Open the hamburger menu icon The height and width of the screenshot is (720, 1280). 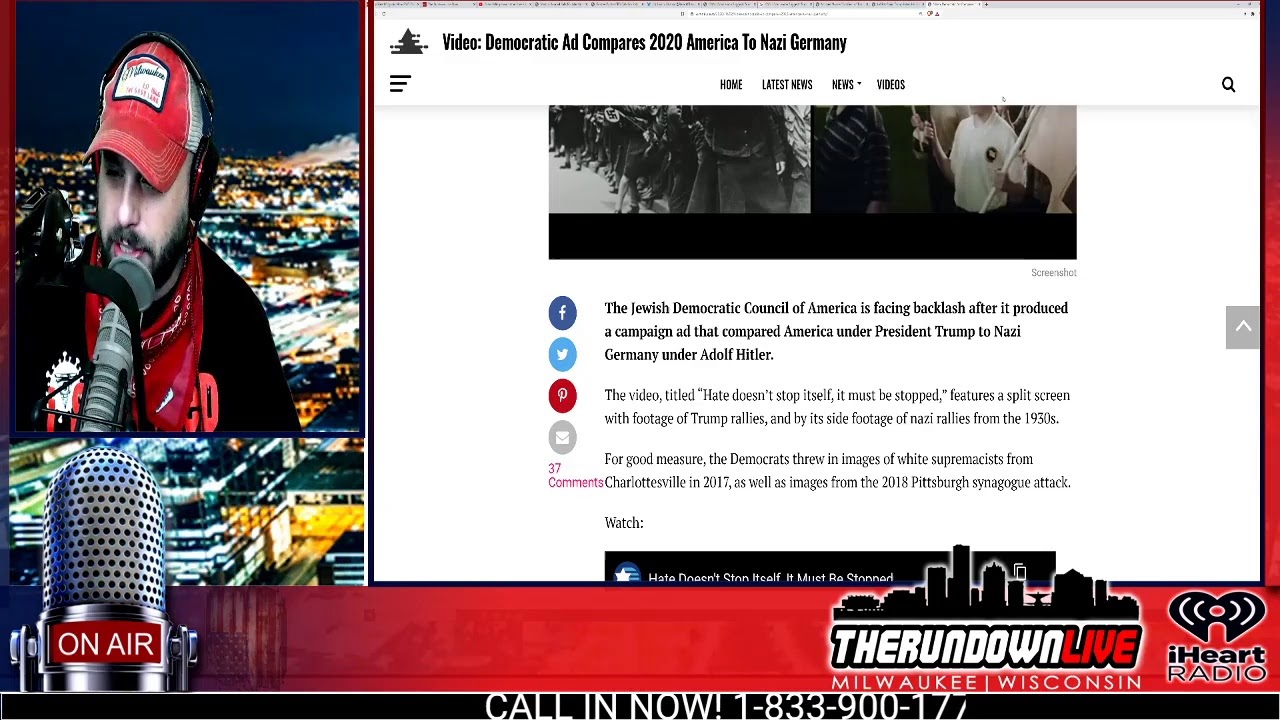400,85
